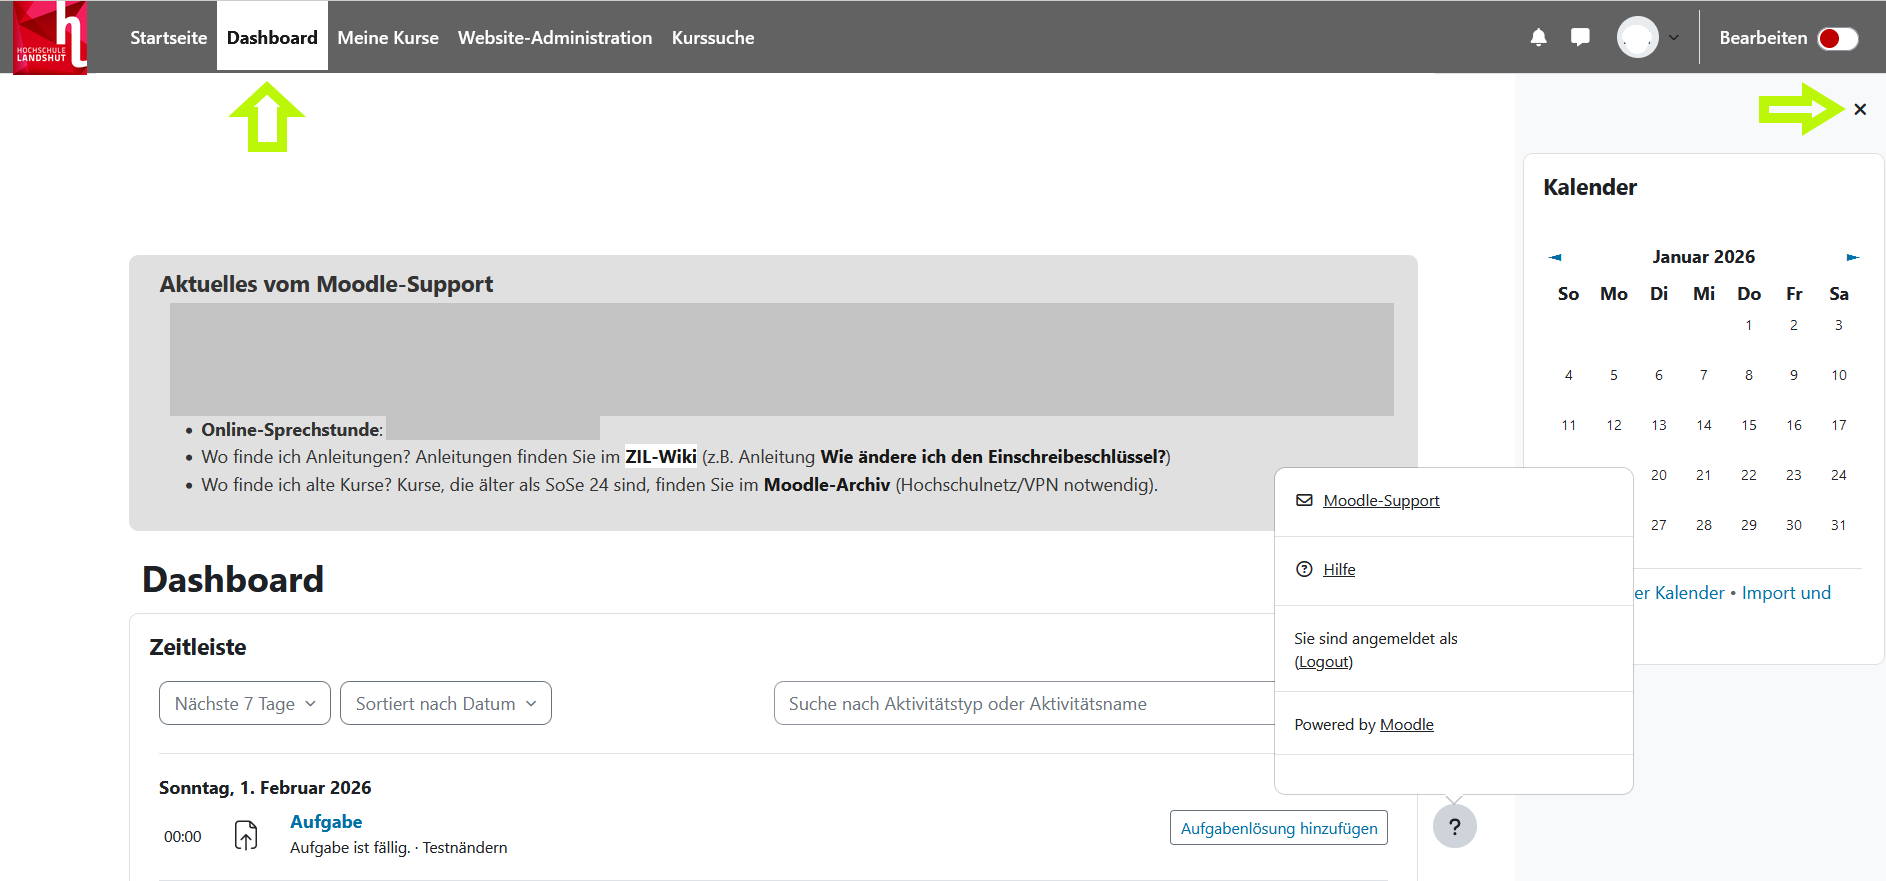Expand the user menu chevron
This screenshot has width=1886, height=881.
click(1674, 38)
